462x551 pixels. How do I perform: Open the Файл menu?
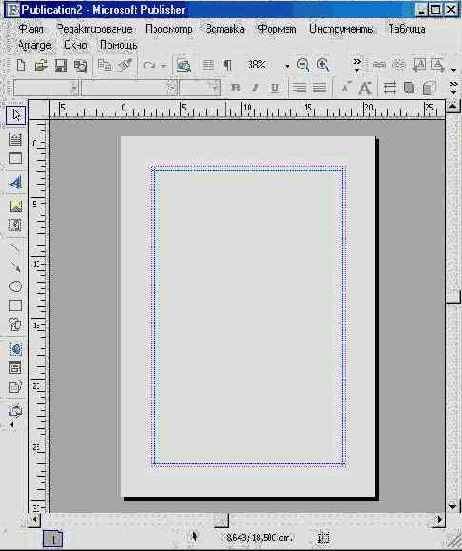31,29
